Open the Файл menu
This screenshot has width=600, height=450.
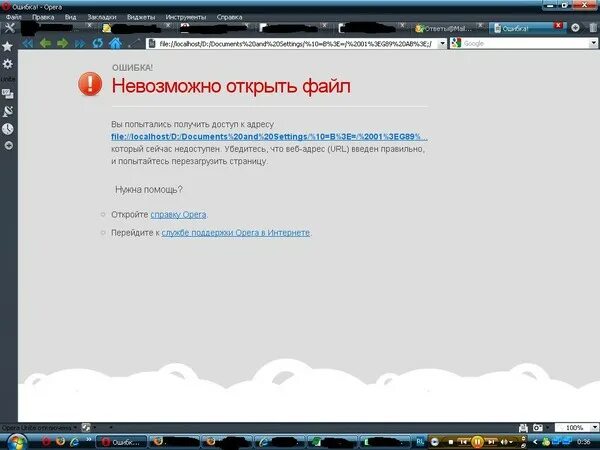coord(13,17)
